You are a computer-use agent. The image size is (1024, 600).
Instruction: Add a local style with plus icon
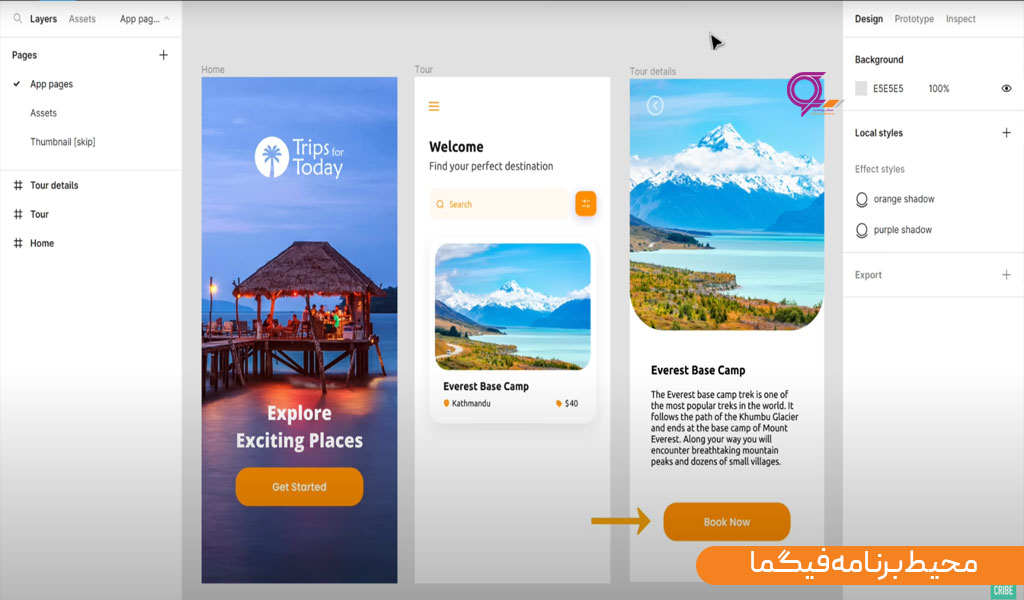(1006, 133)
